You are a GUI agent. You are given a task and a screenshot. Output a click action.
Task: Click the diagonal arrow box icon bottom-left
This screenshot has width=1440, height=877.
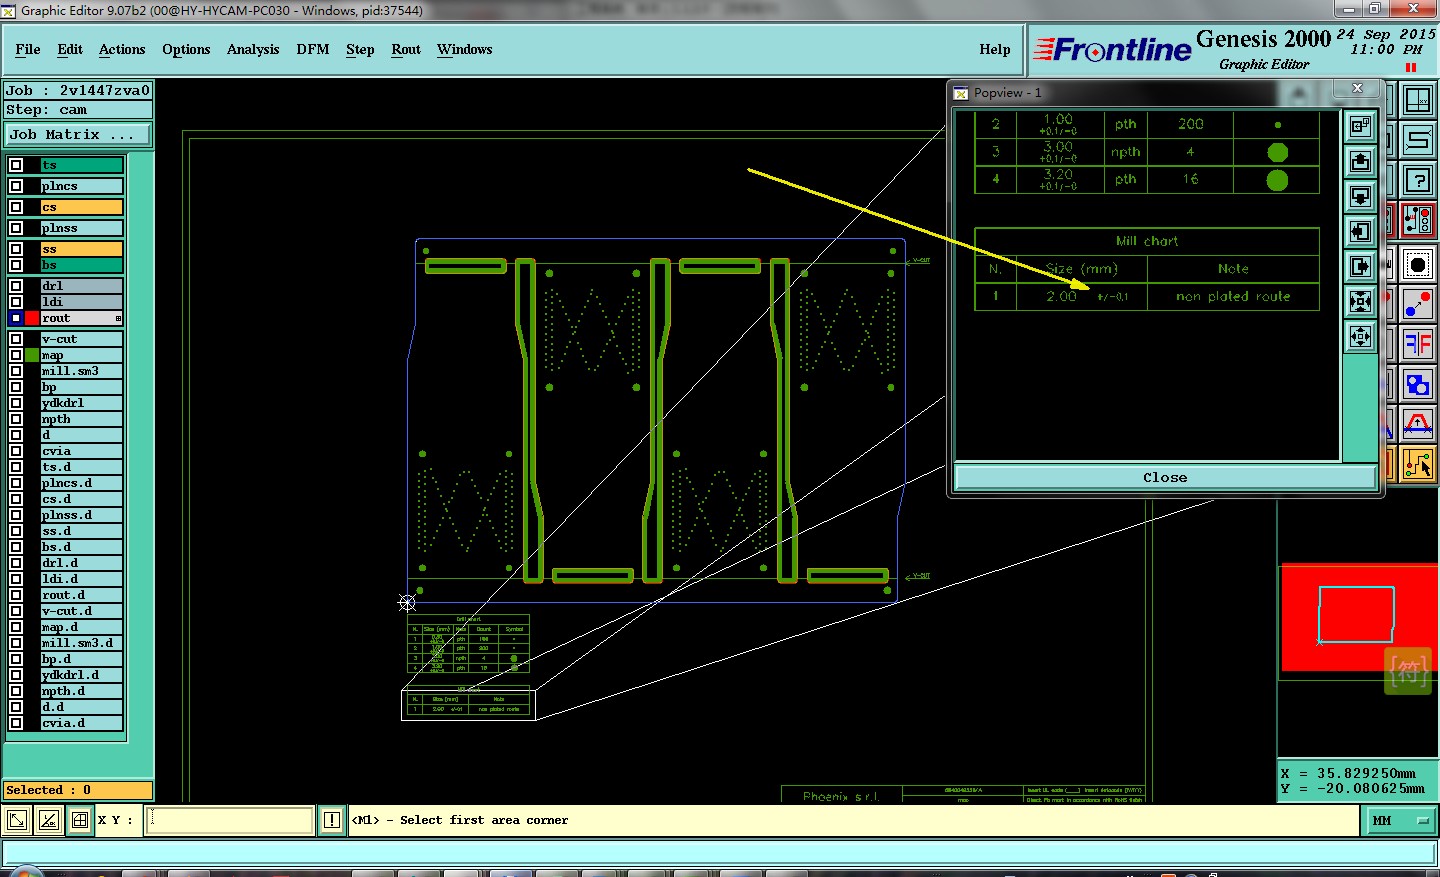(17, 821)
